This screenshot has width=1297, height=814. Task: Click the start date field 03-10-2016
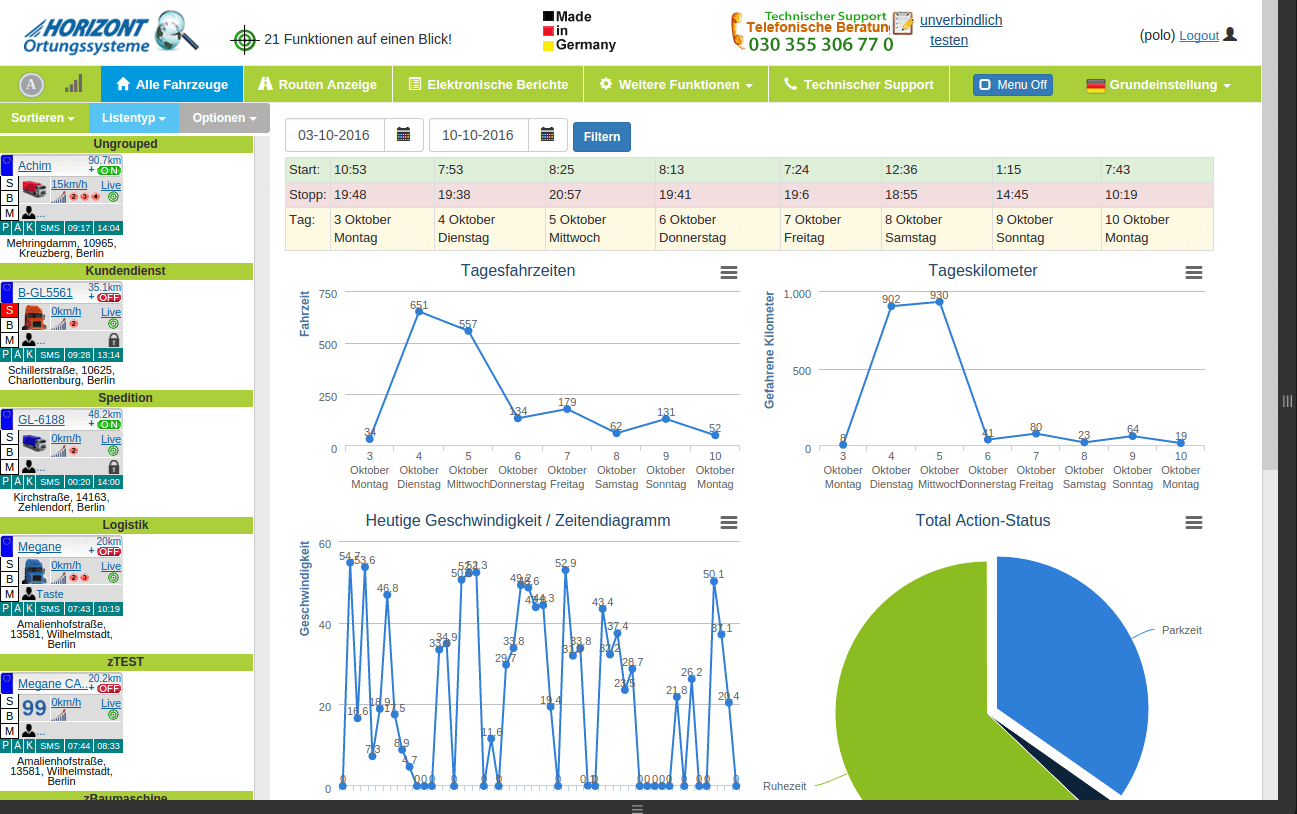[336, 135]
